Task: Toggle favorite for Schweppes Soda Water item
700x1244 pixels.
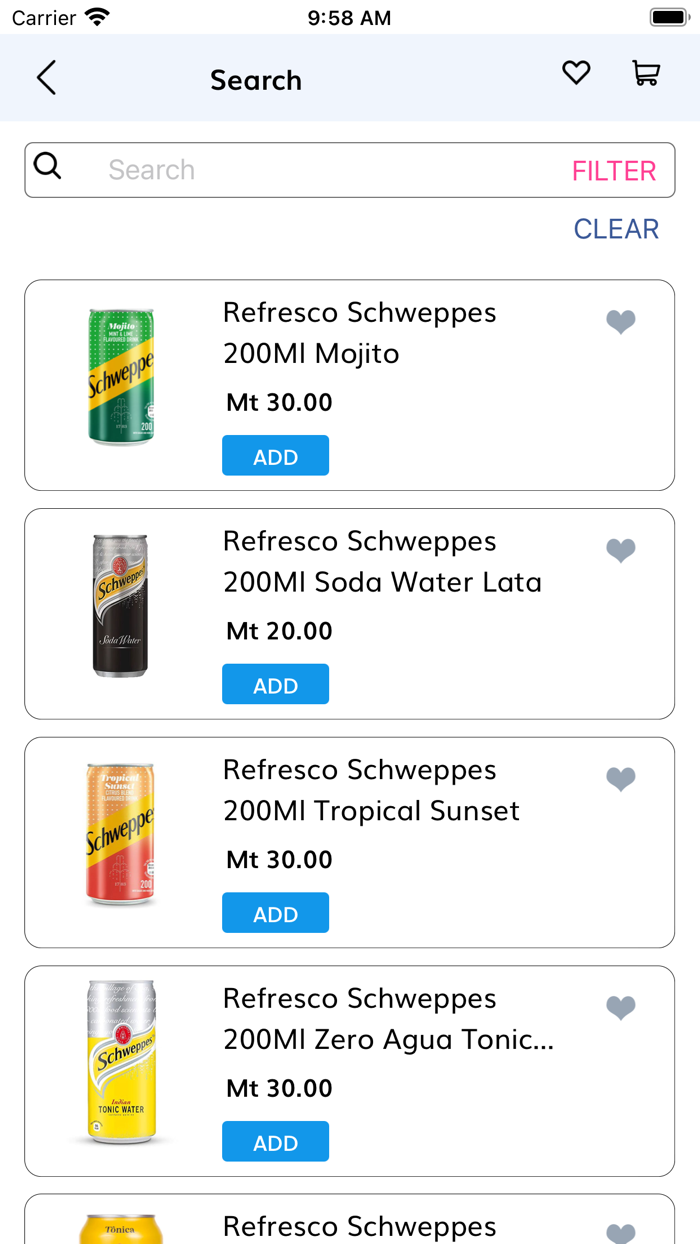Action: [621, 550]
